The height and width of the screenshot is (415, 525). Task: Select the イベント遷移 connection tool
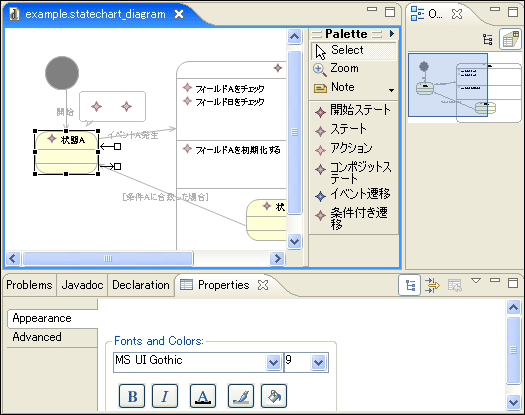[353, 194]
